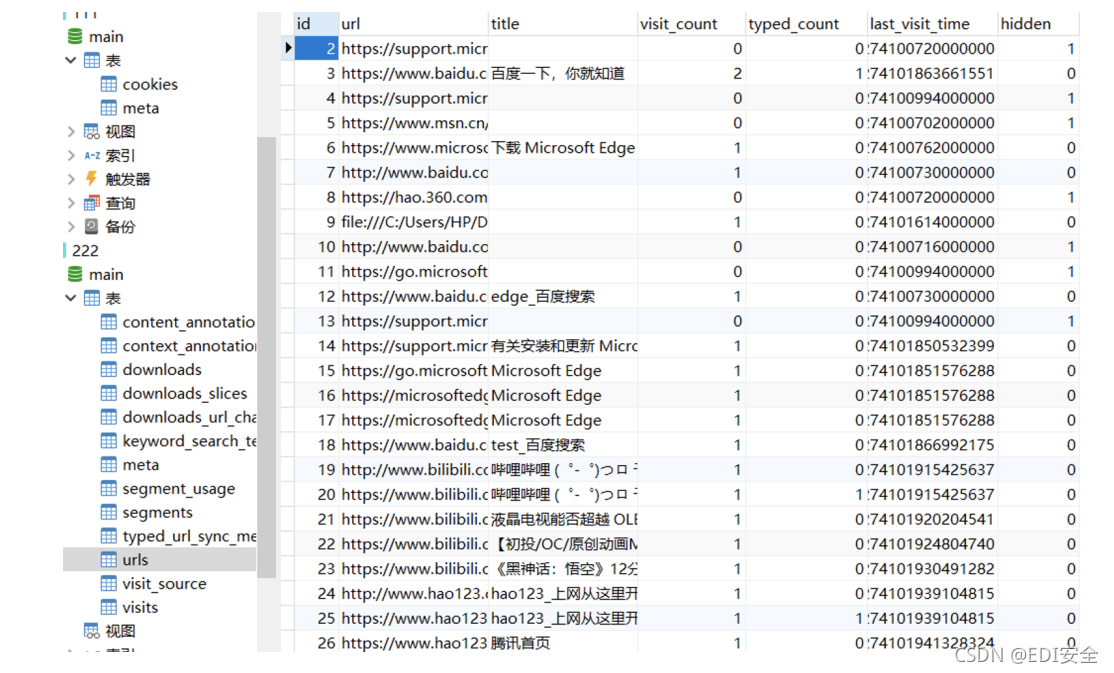This screenshot has width=1114, height=673.
Task: Select the lower main database icon
Action: click(x=75, y=274)
